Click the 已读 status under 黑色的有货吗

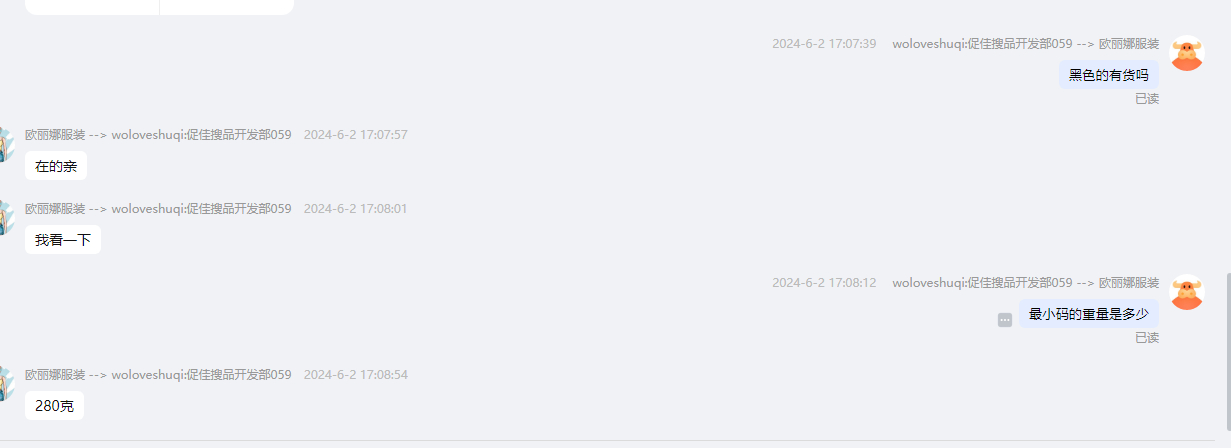click(1147, 99)
